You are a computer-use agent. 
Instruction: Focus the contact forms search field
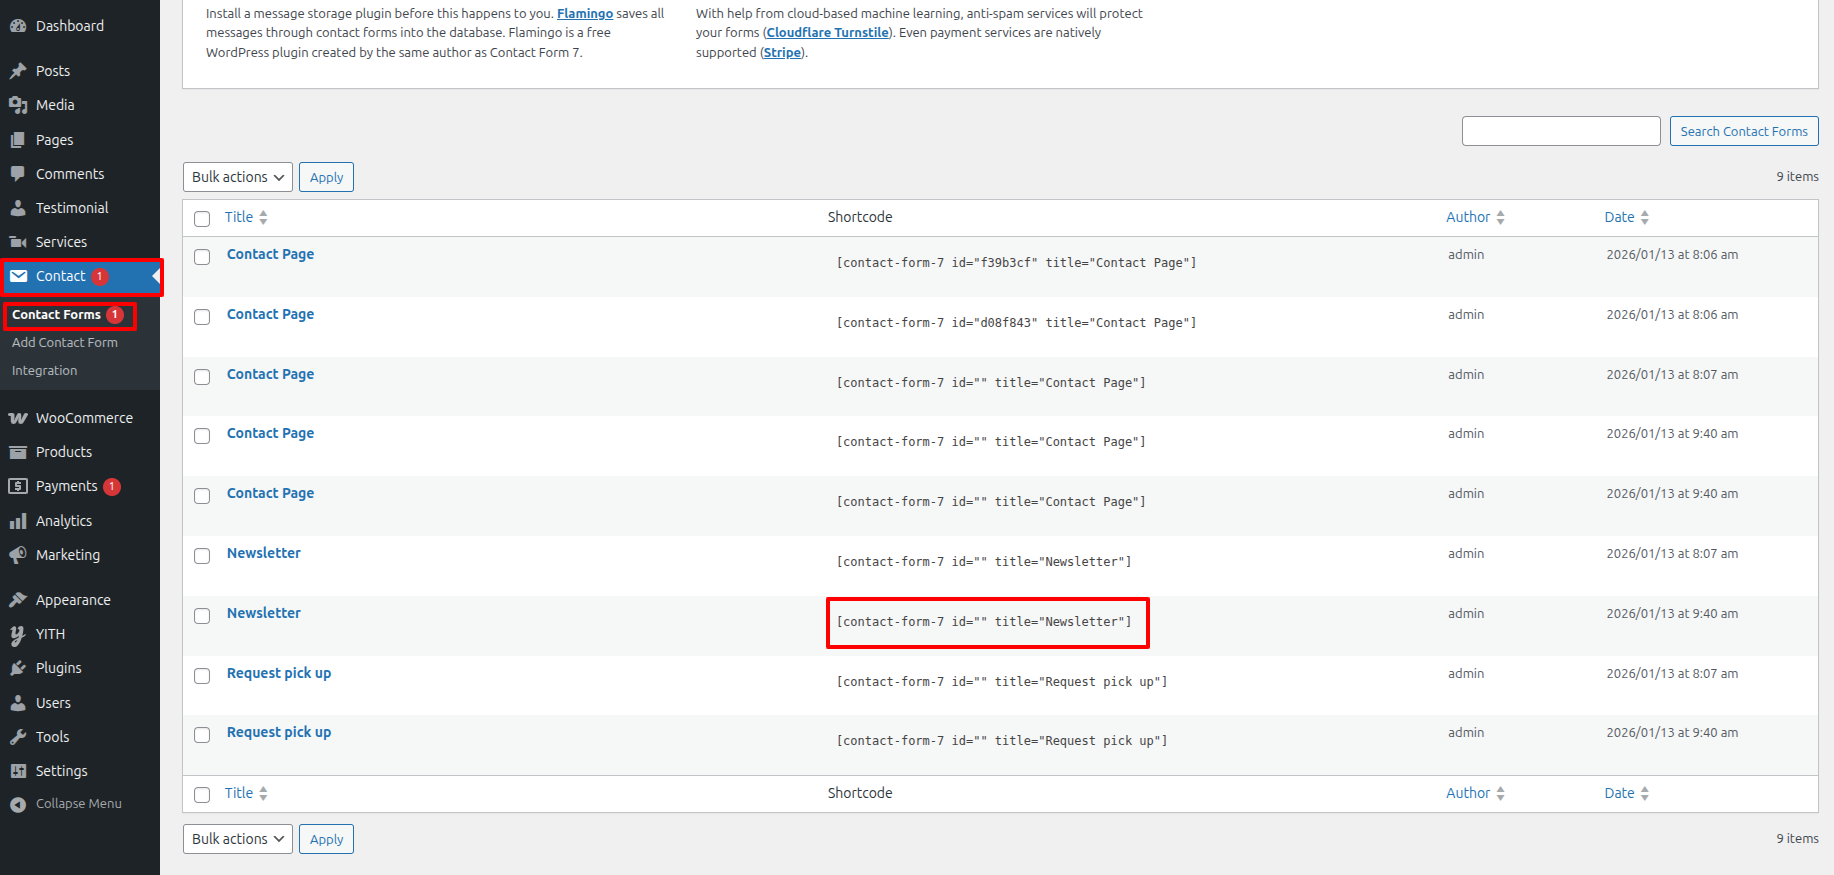point(1560,131)
